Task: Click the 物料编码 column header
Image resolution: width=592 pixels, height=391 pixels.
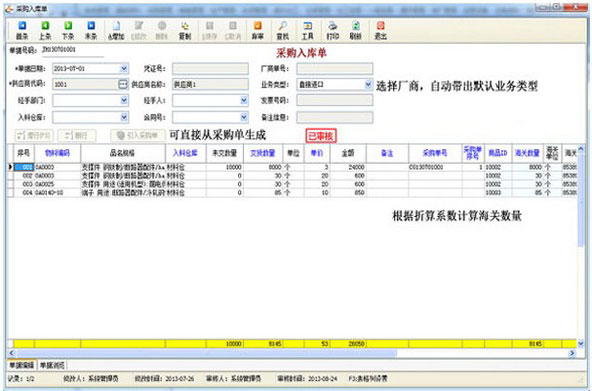Action: 57,153
